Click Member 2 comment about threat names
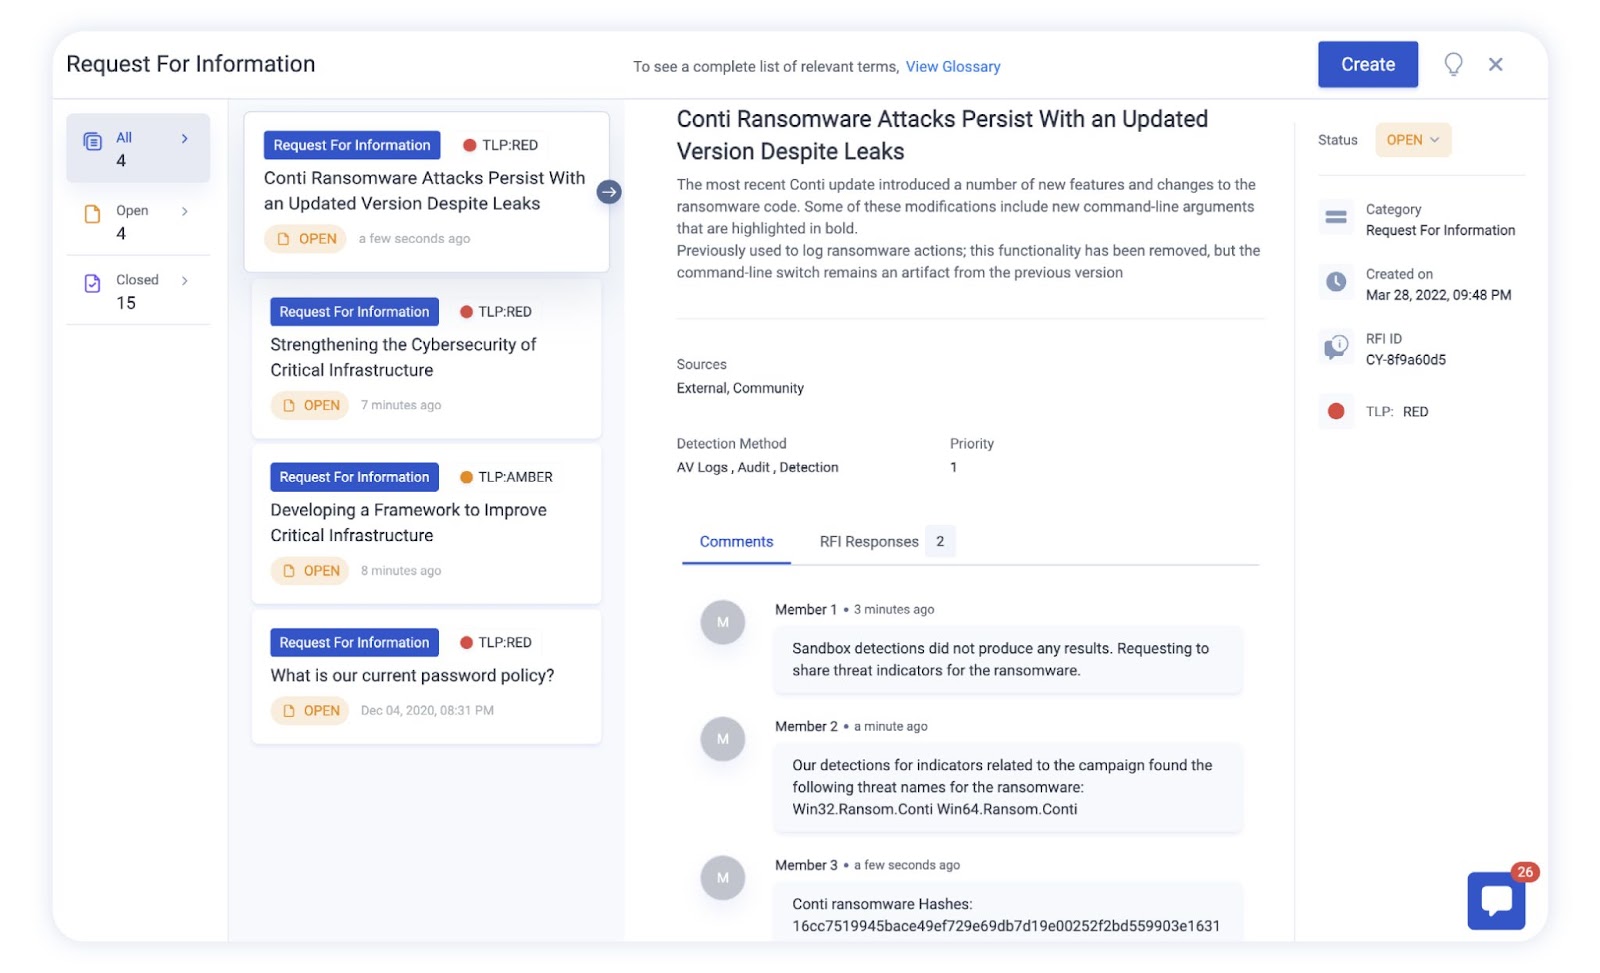Image resolution: width=1600 pixels, height=973 pixels. (x=1007, y=787)
